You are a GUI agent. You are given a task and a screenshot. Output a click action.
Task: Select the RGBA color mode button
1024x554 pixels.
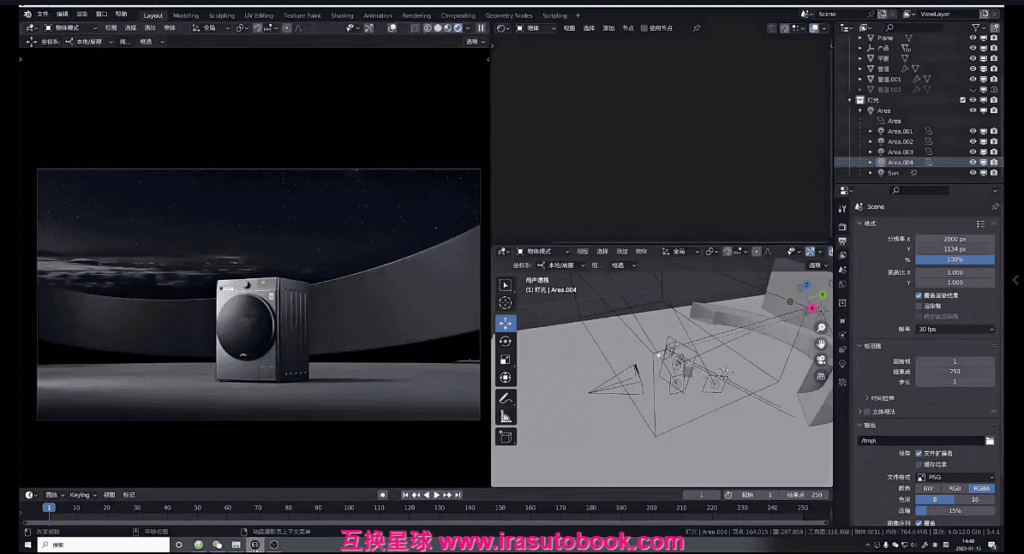(x=980, y=488)
